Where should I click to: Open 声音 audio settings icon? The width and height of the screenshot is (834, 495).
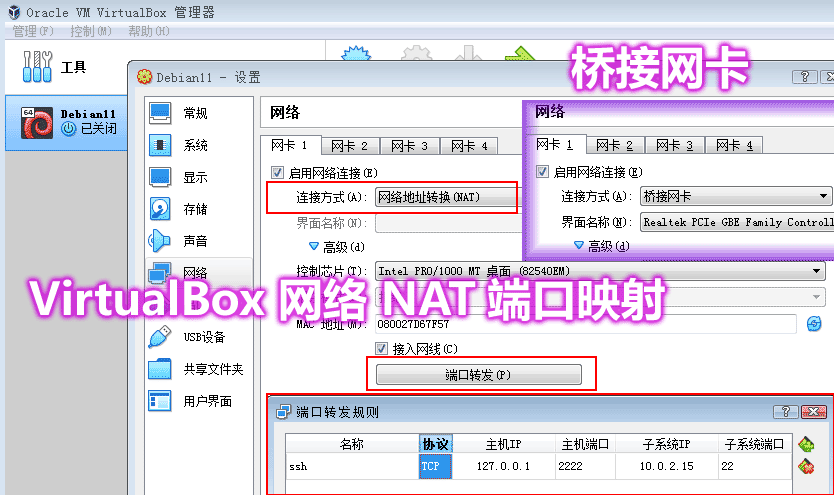coord(160,241)
